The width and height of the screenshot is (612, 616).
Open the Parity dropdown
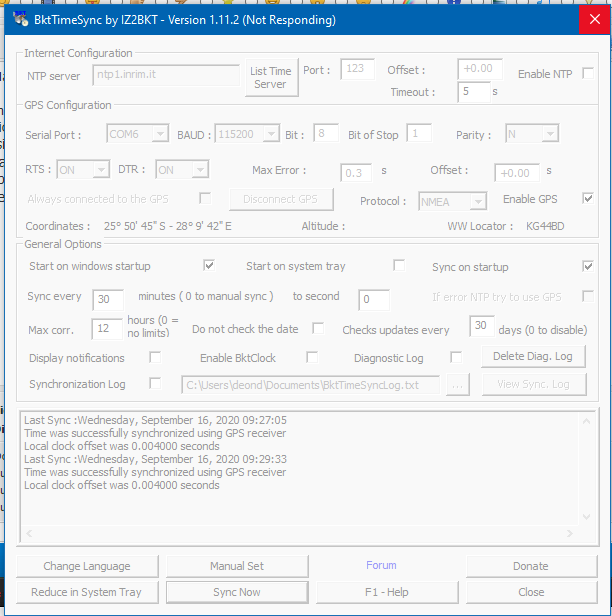[550, 134]
